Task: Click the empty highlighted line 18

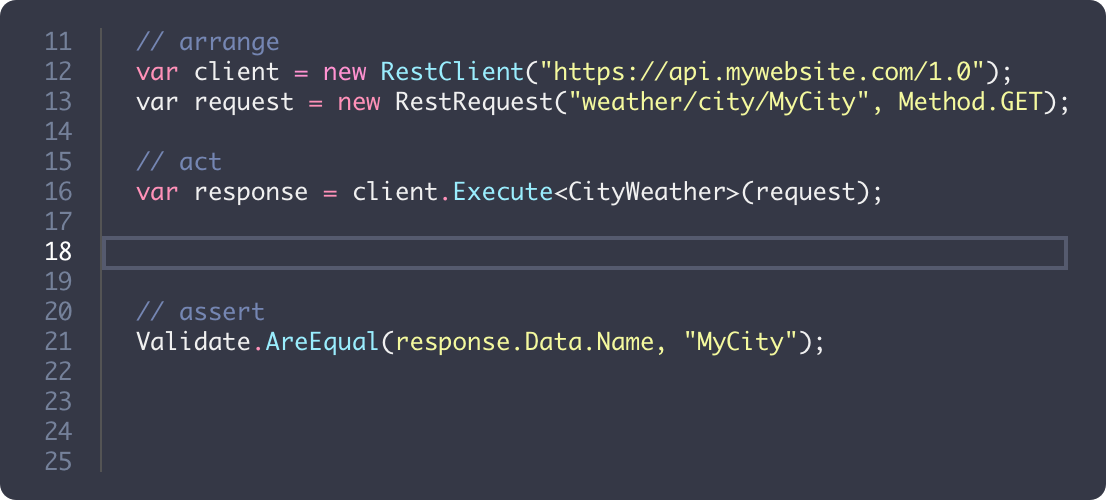Action: (585, 252)
